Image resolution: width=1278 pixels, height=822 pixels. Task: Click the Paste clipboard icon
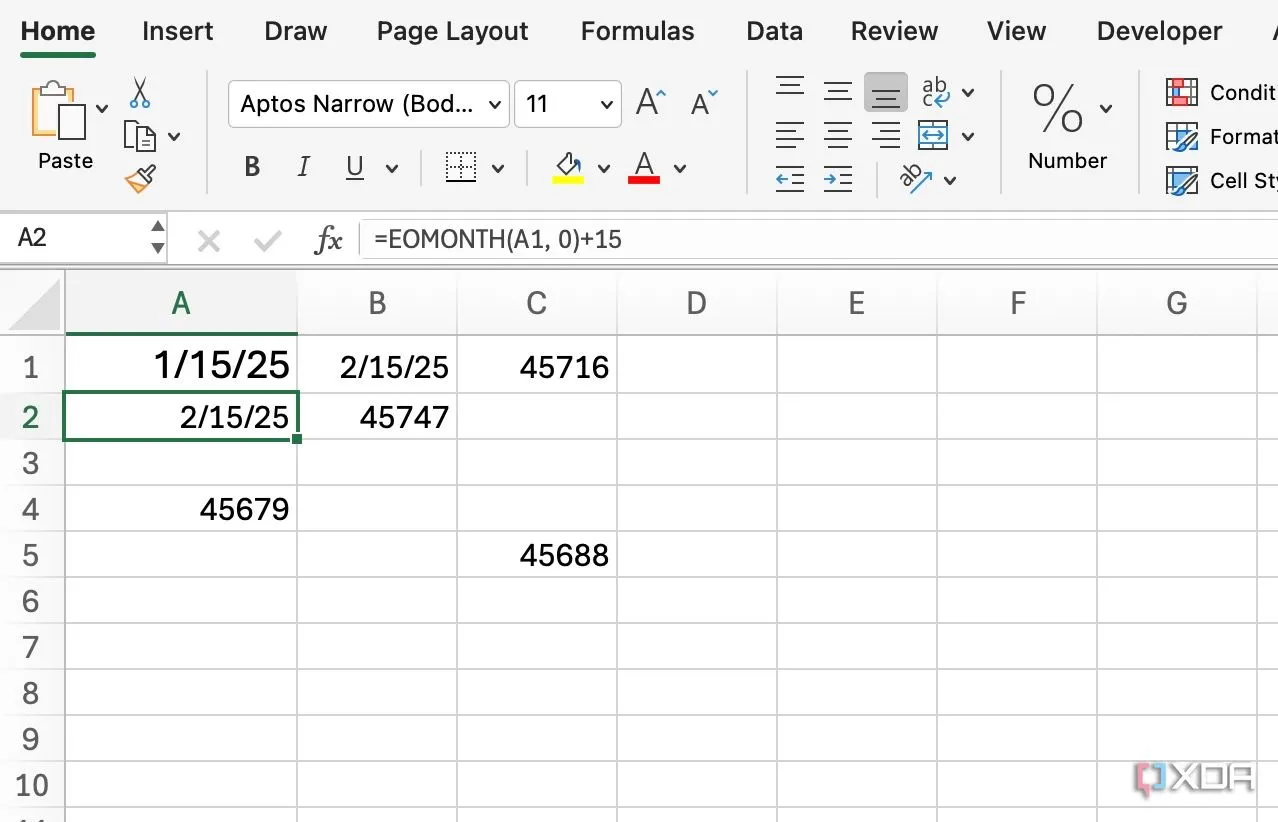pyautogui.click(x=60, y=111)
